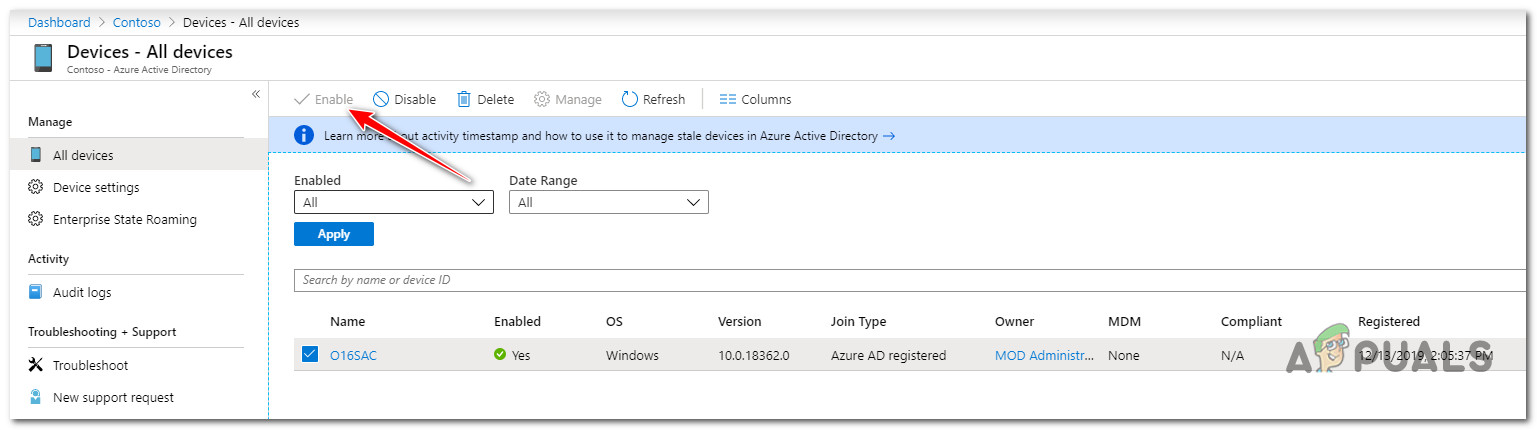Click the info icon in banner

tap(304, 135)
